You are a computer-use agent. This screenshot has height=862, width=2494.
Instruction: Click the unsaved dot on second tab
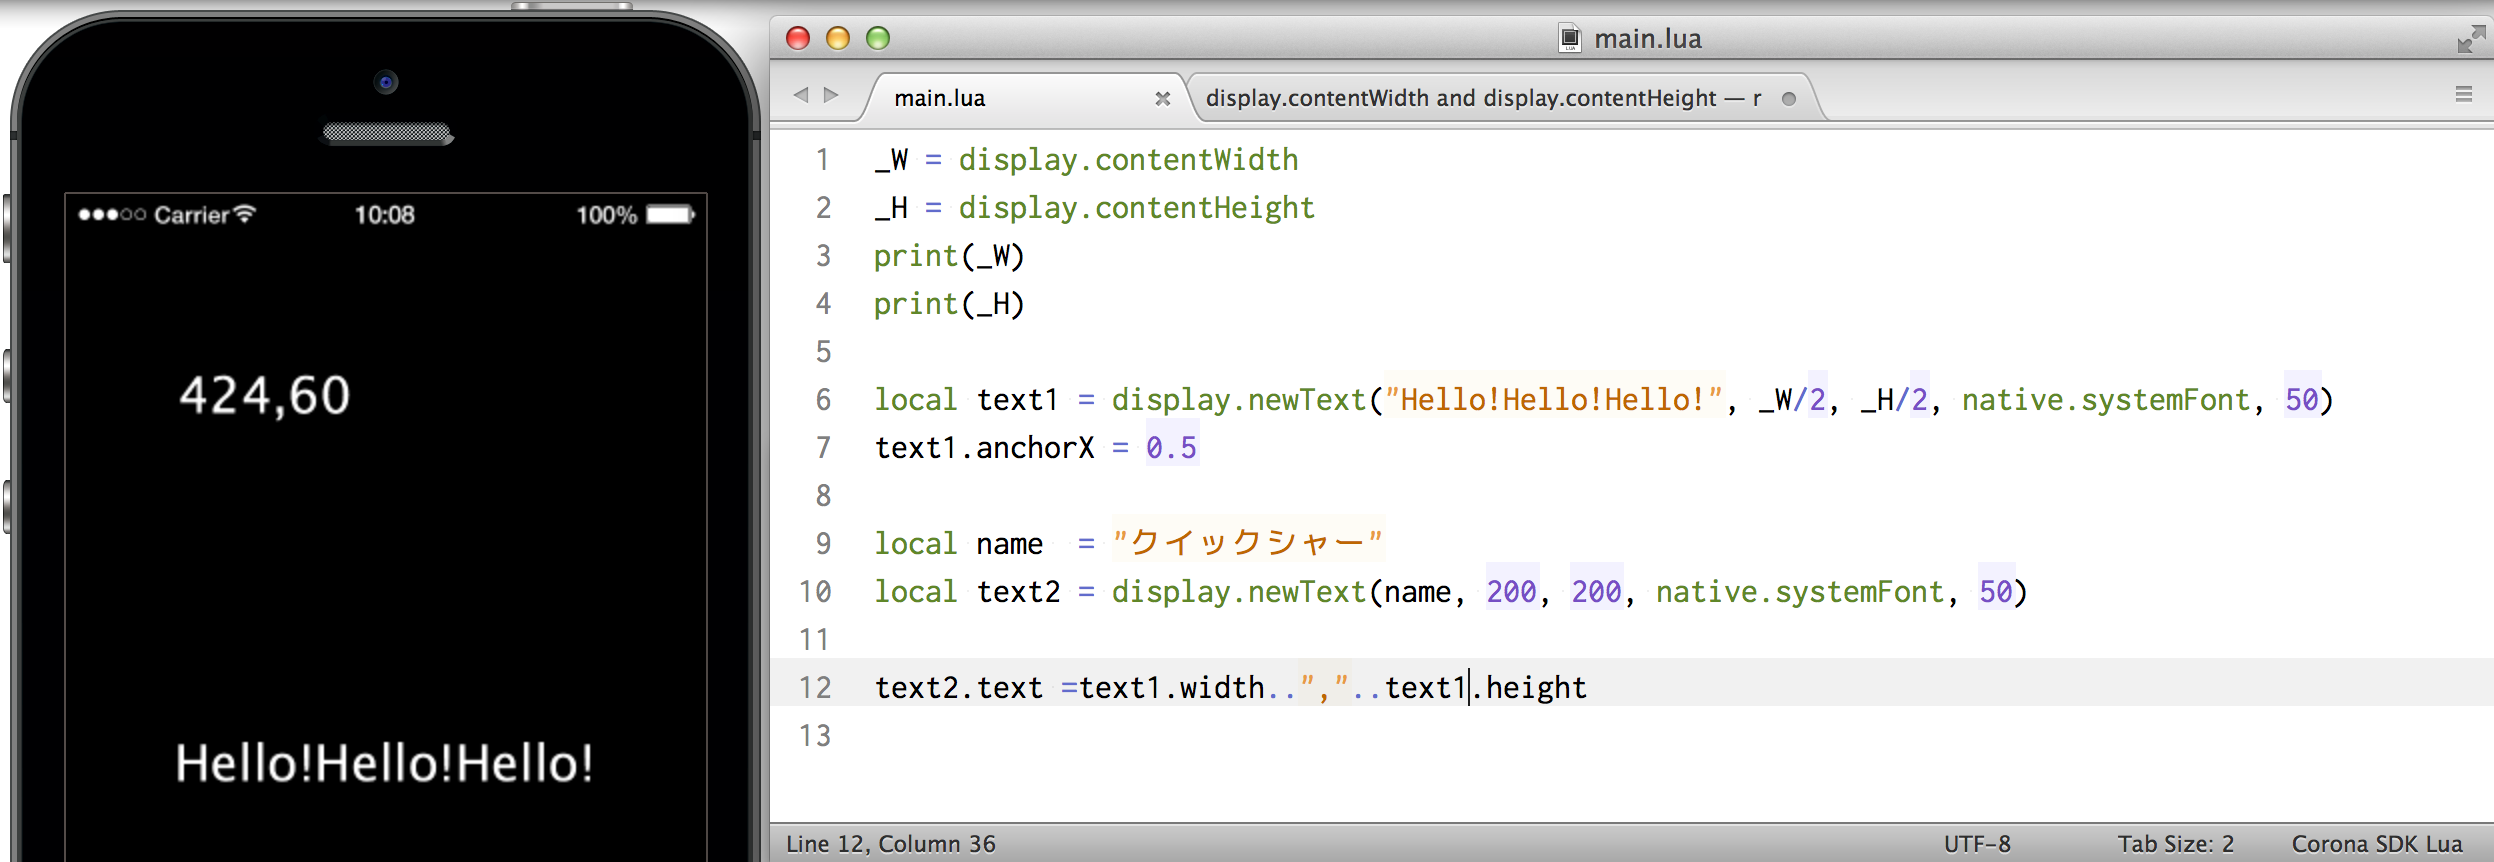(1789, 98)
